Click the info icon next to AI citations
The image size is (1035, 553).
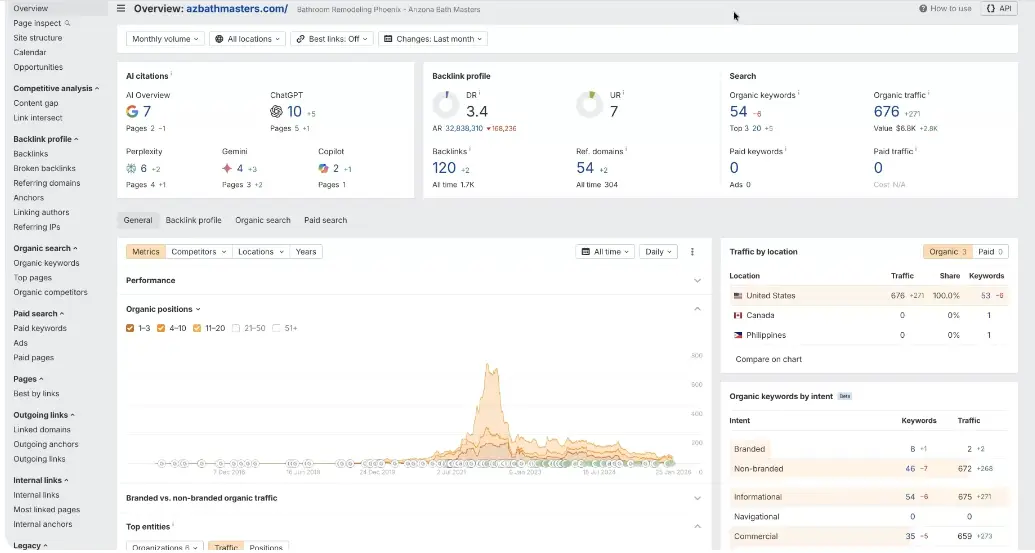[x=172, y=73]
